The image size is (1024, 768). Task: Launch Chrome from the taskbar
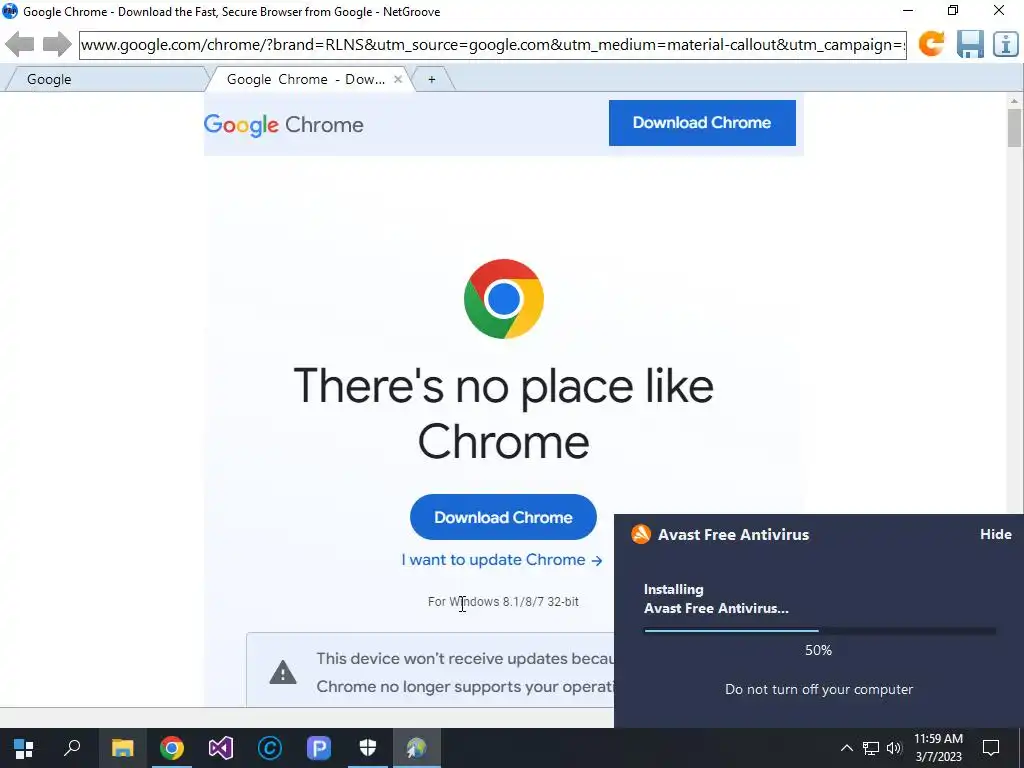coord(172,748)
